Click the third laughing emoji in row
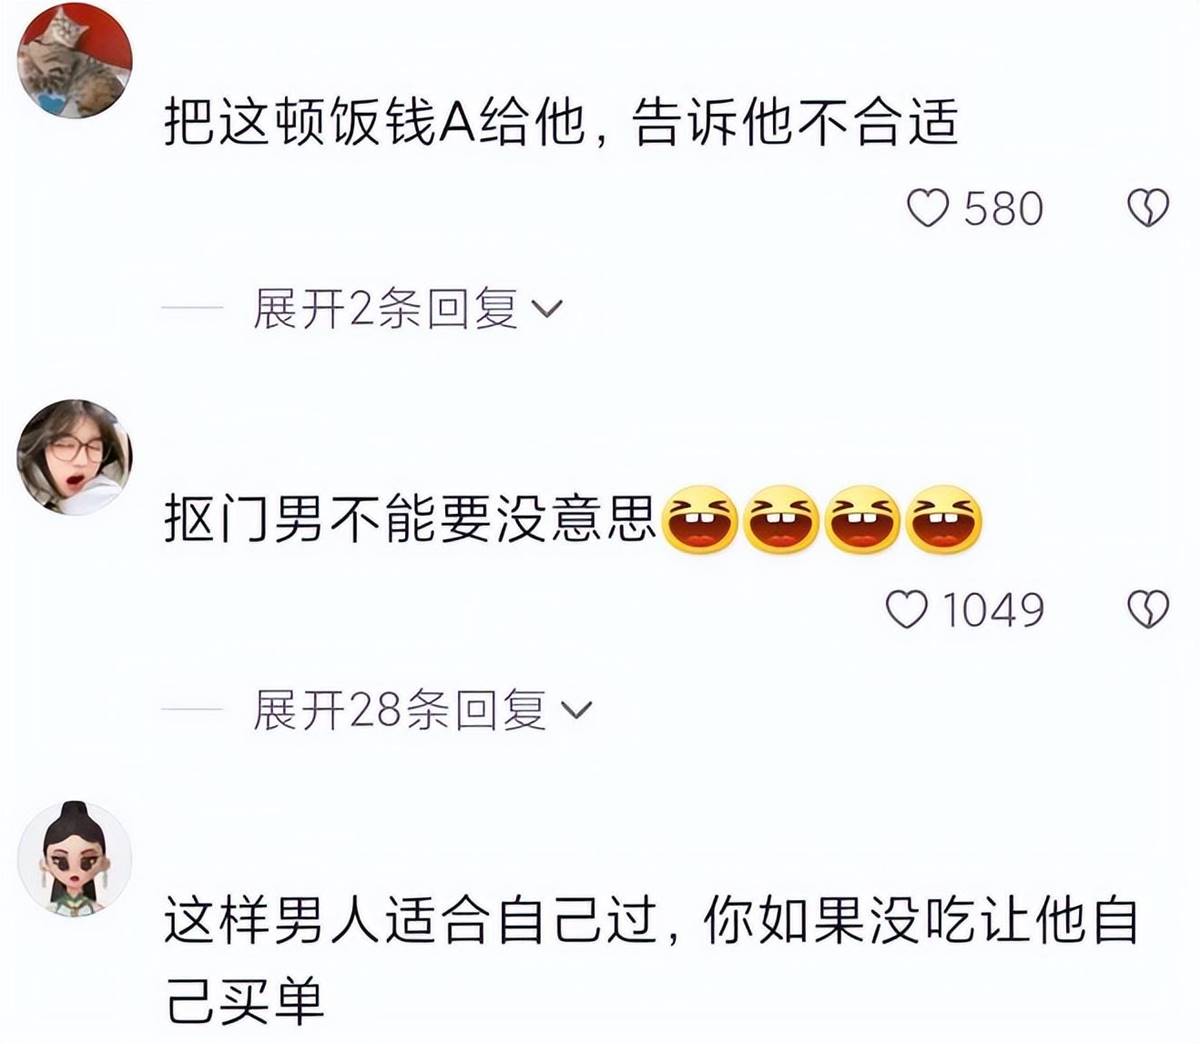Screen dimensions: 1200x1044 [x=863, y=519]
